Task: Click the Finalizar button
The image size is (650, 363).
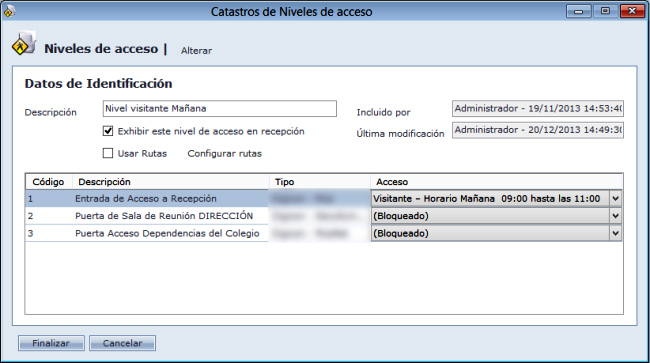Action: point(51,343)
